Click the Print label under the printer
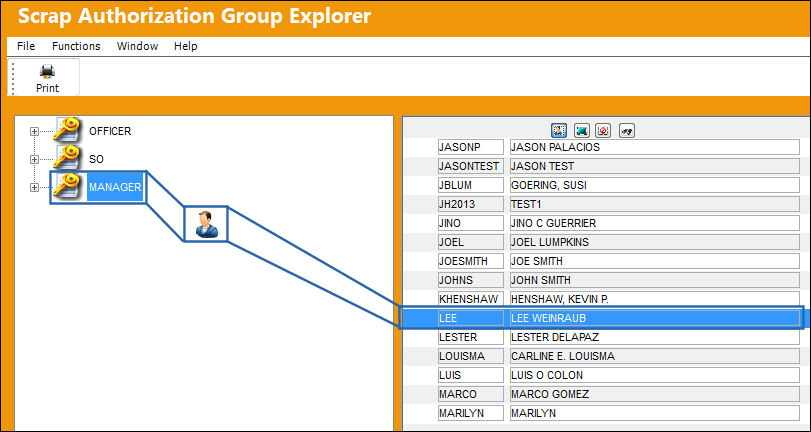Image resolution: width=811 pixels, height=432 pixels. 47,88
